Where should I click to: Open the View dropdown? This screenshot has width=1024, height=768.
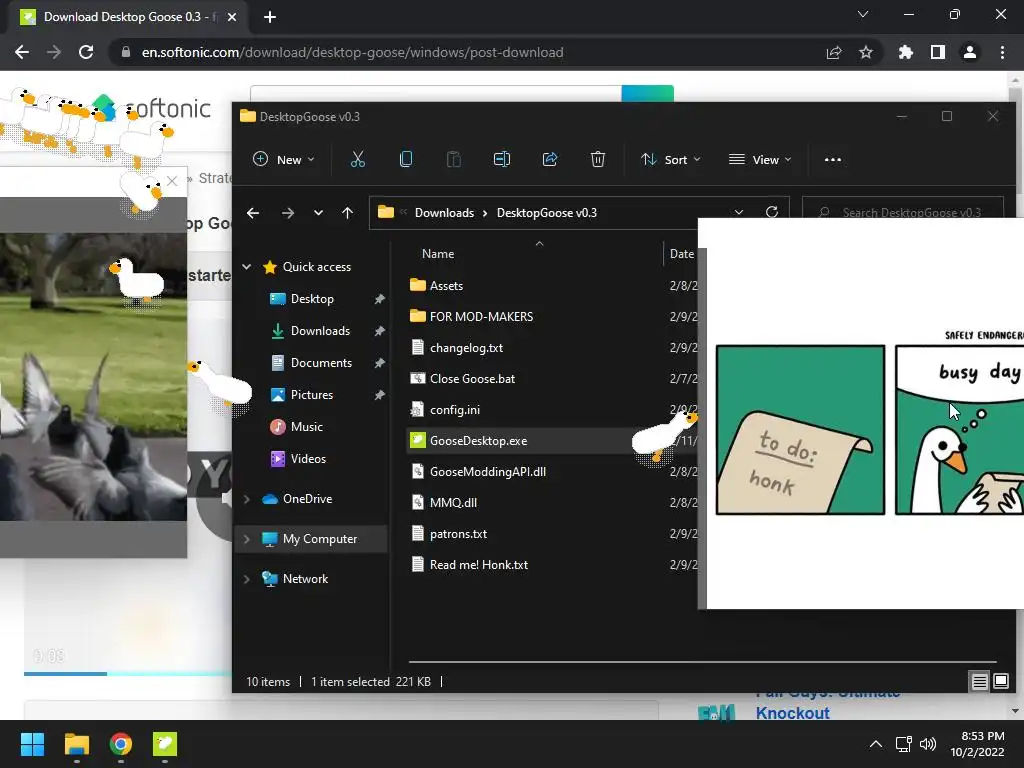point(760,159)
